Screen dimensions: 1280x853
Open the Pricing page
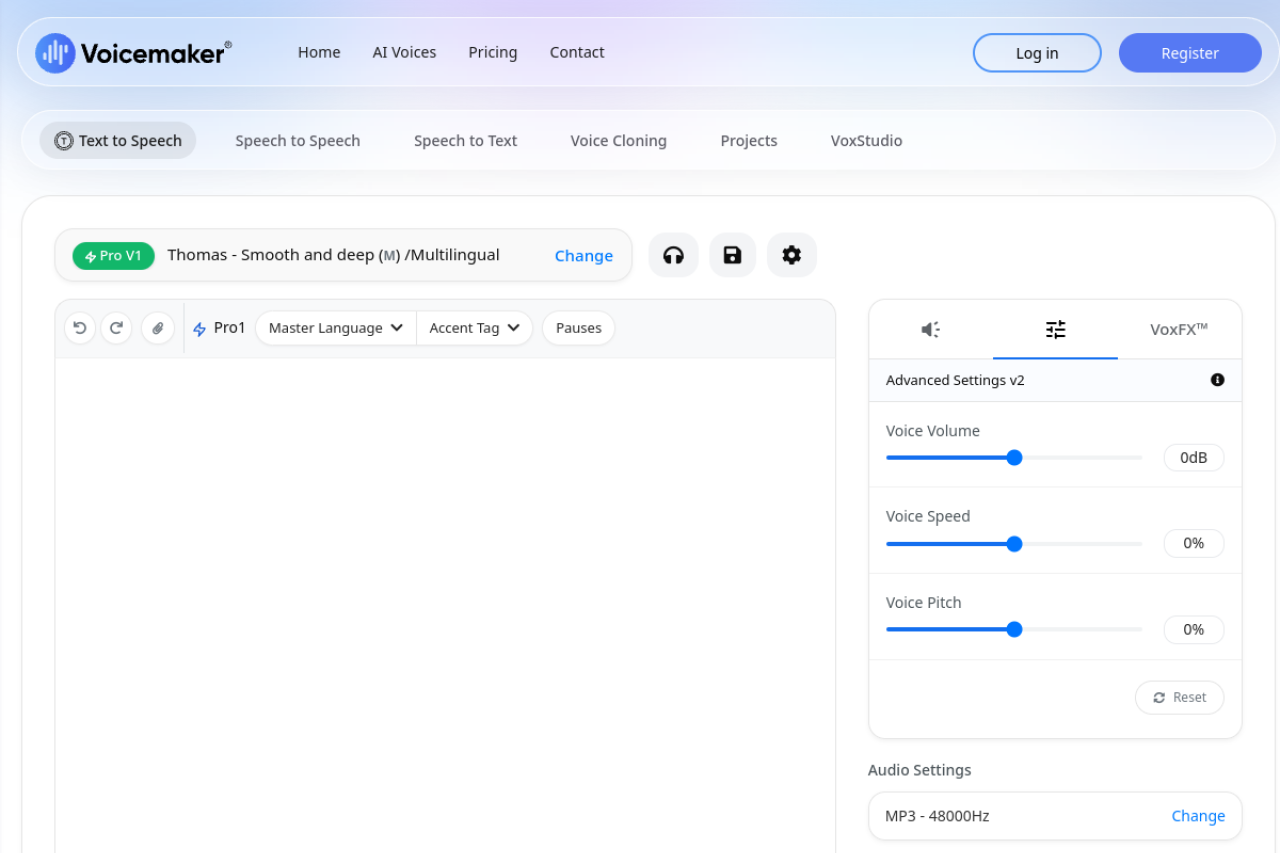(493, 52)
